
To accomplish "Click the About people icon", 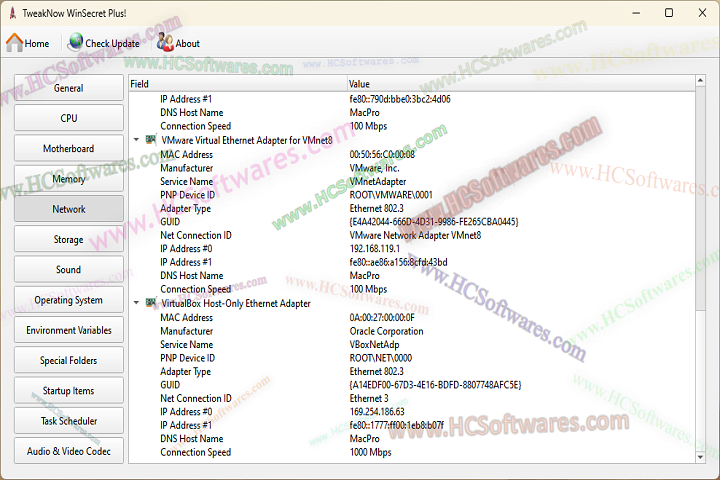I will (x=165, y=42).
